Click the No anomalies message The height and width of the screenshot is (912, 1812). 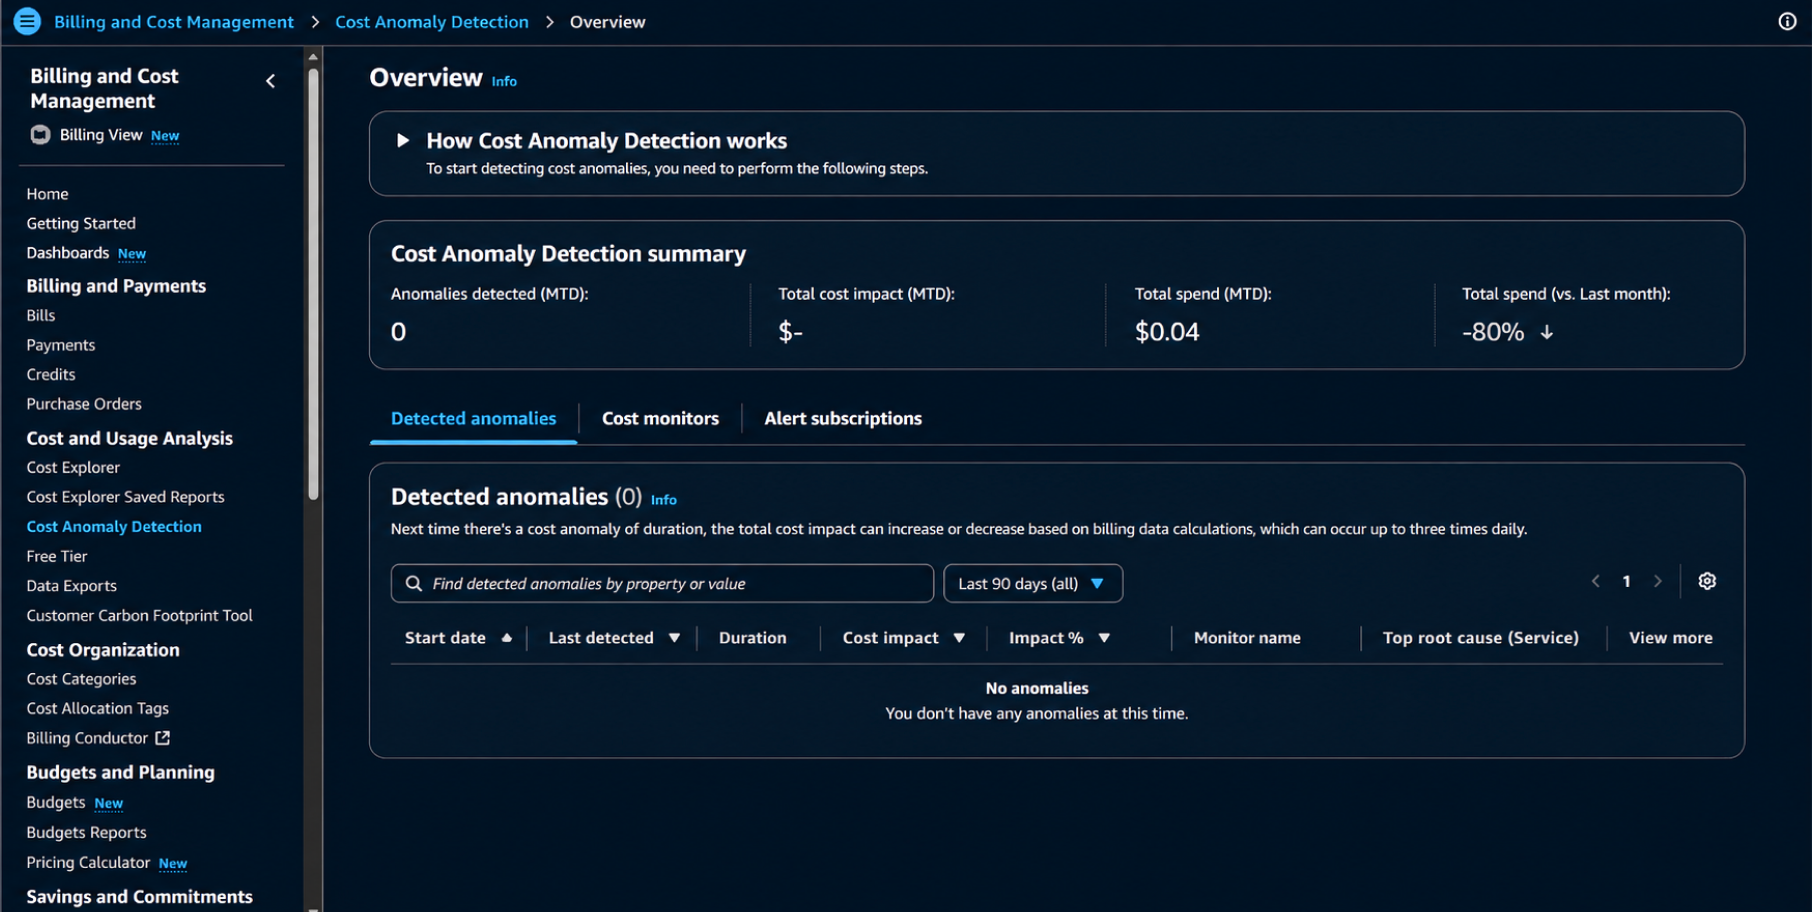coord(1037,688)
